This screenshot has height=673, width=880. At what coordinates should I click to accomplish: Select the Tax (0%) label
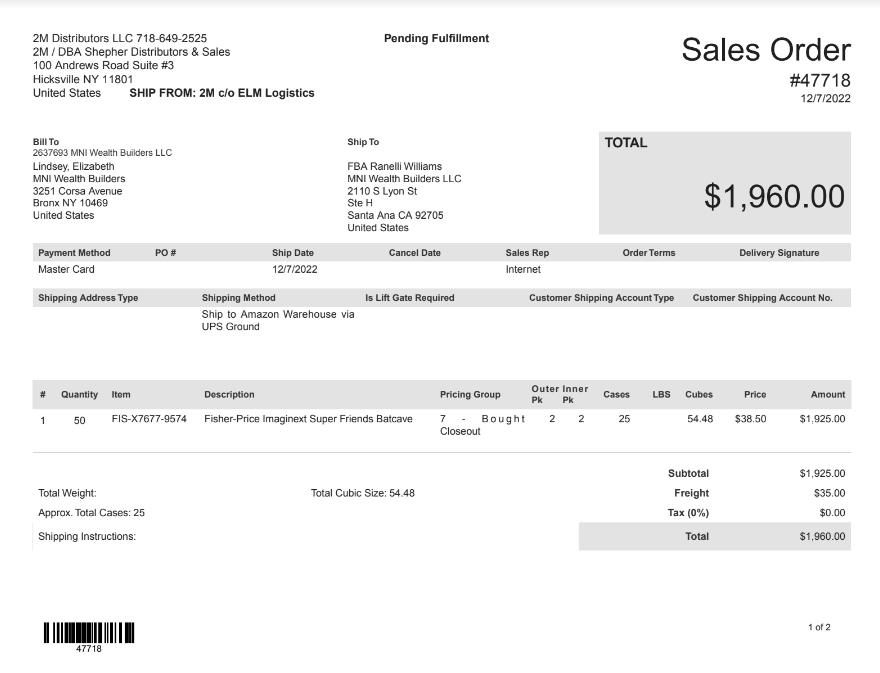tap(688, 512)
